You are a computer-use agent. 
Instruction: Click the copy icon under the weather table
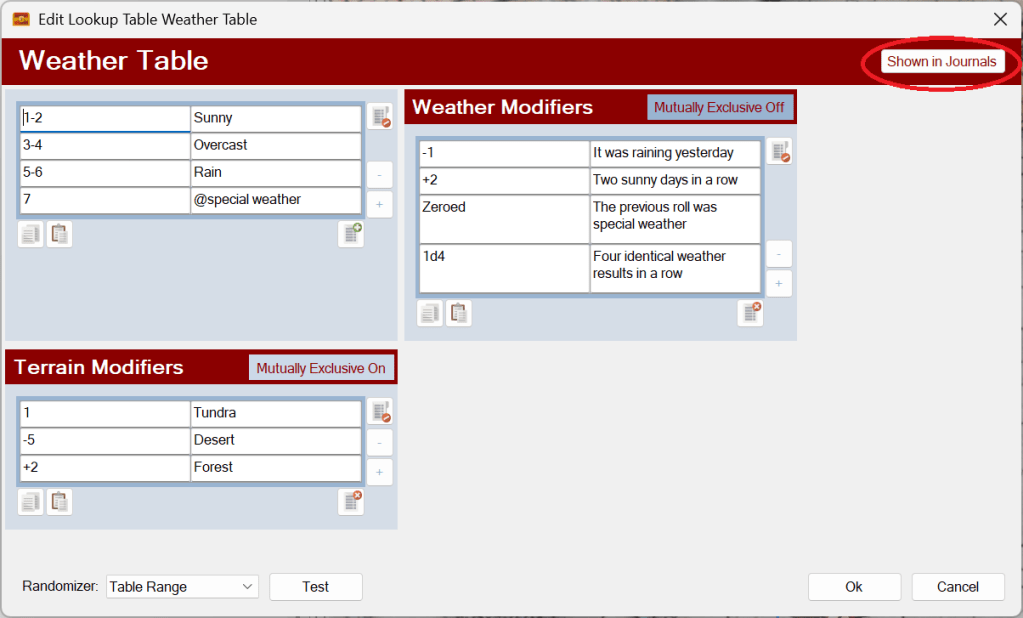click(x=30, y=234)
